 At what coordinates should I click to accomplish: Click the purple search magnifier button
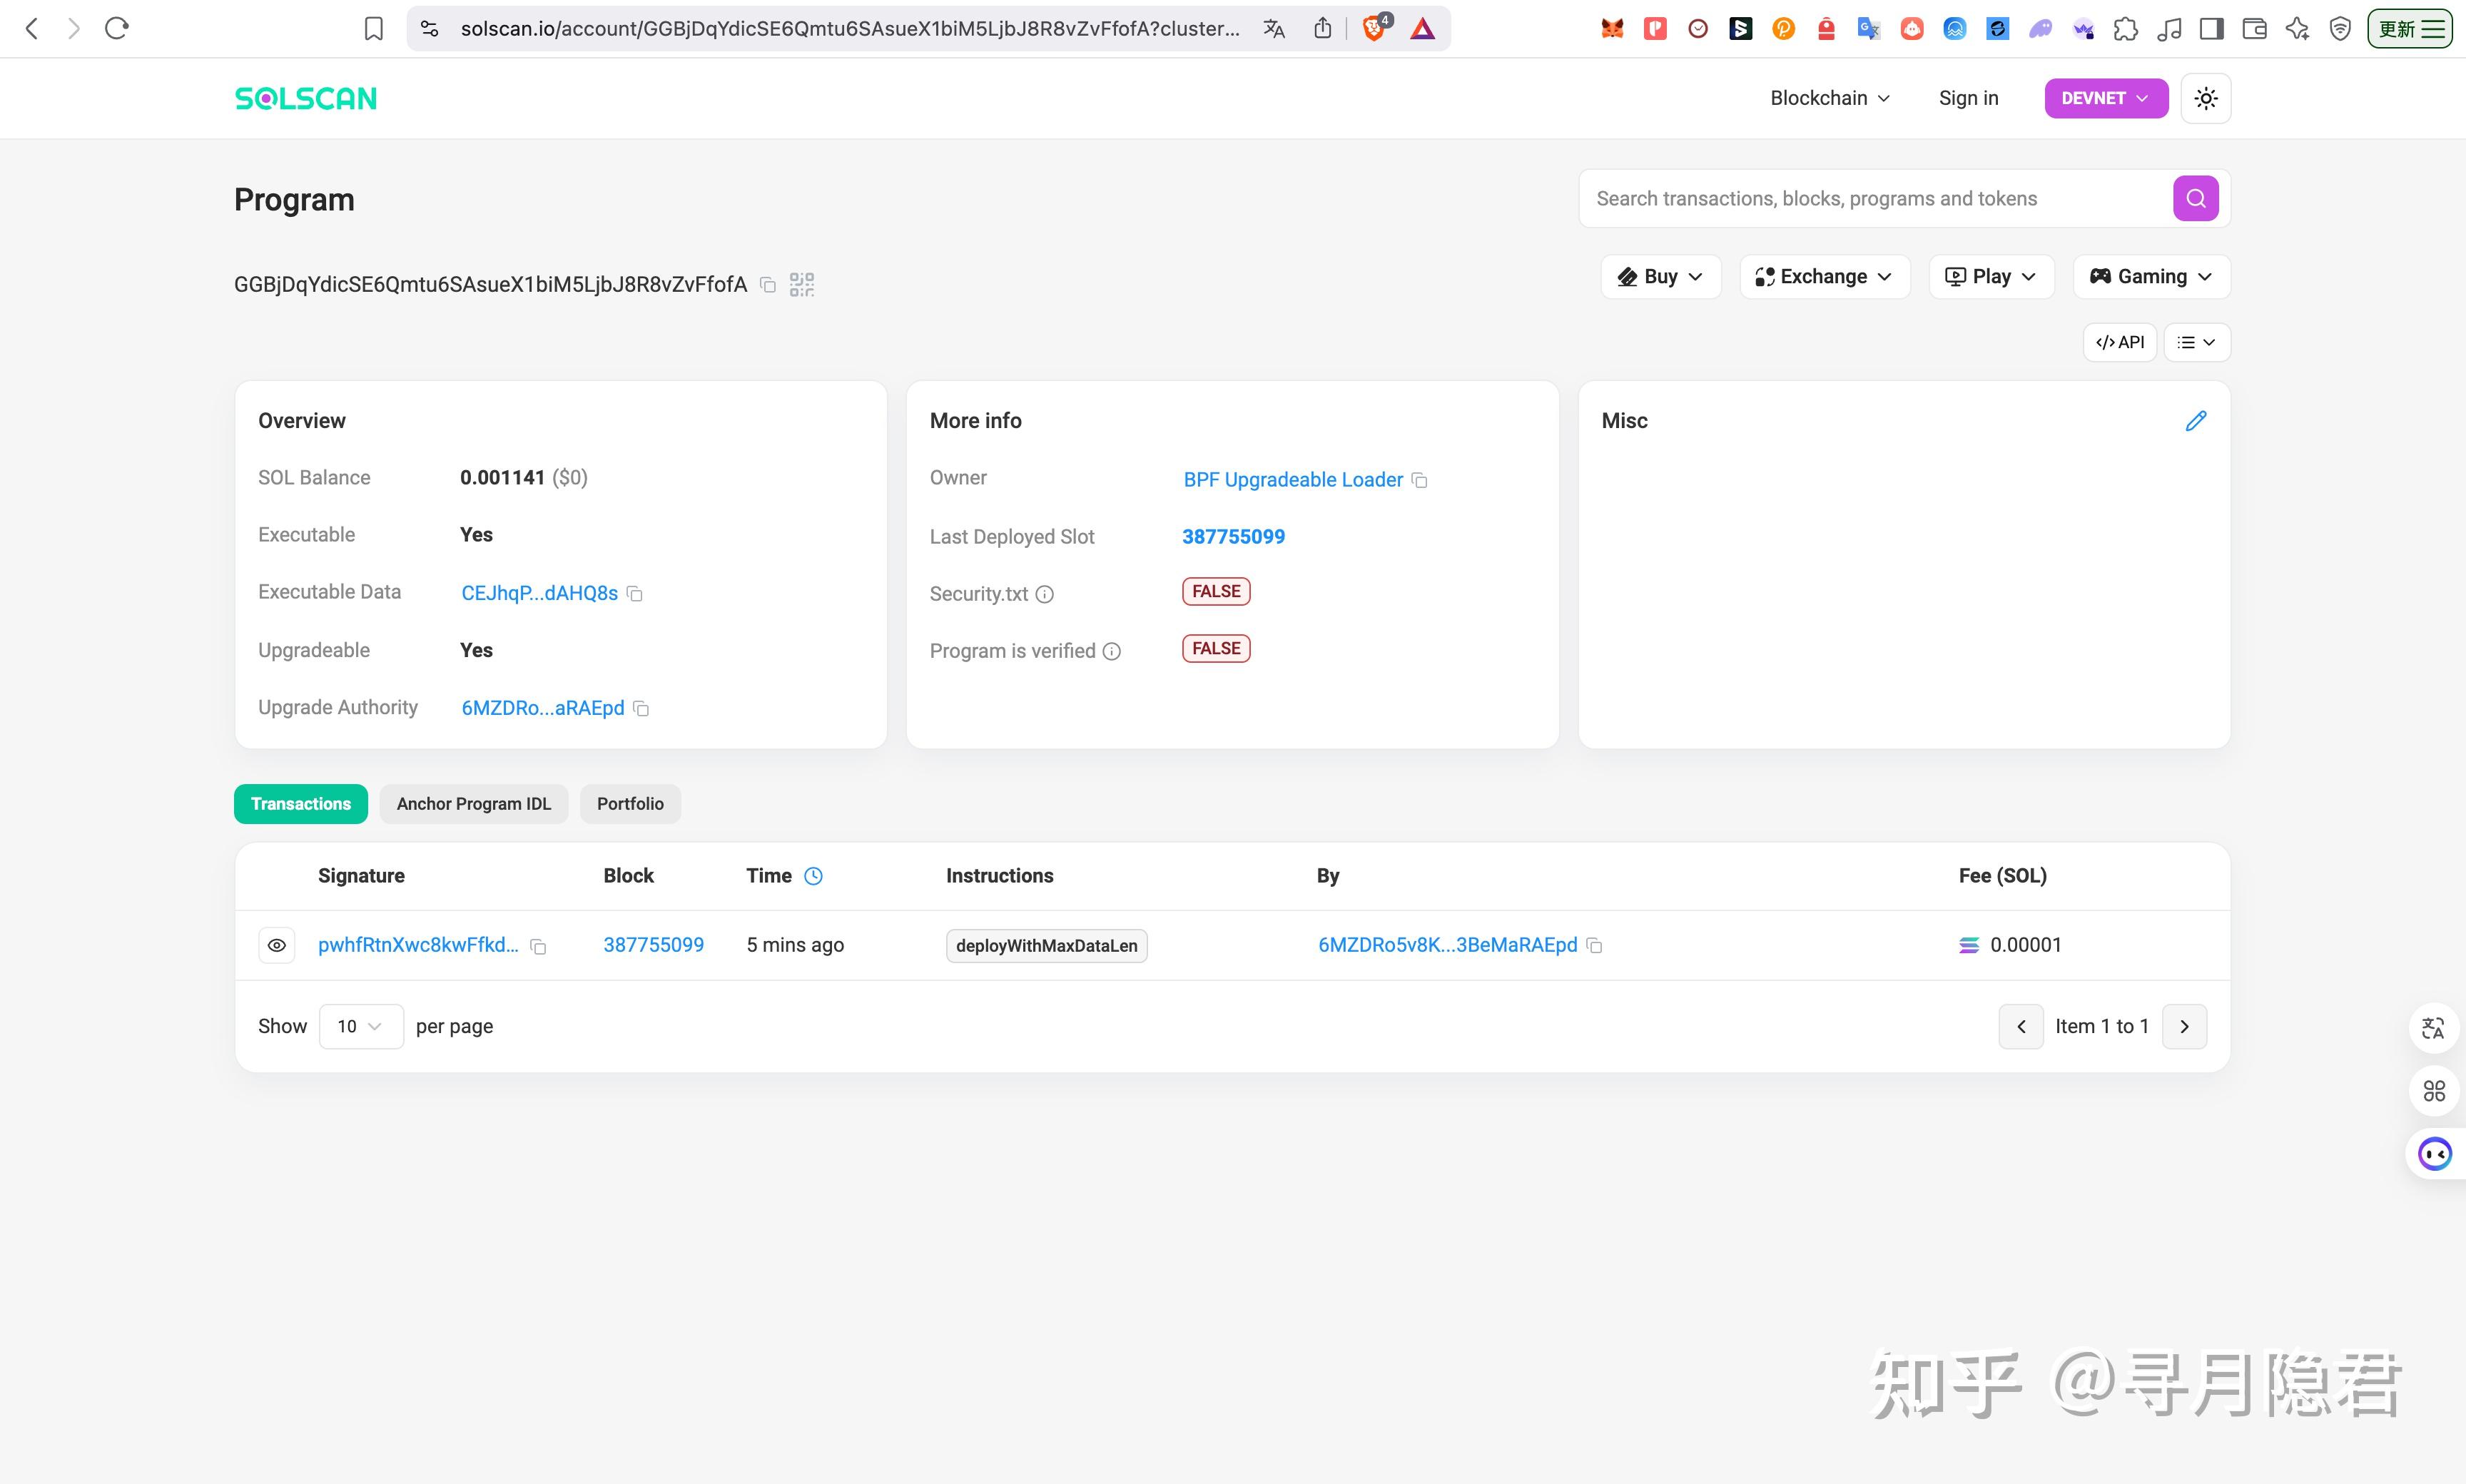pos(2195,198)
